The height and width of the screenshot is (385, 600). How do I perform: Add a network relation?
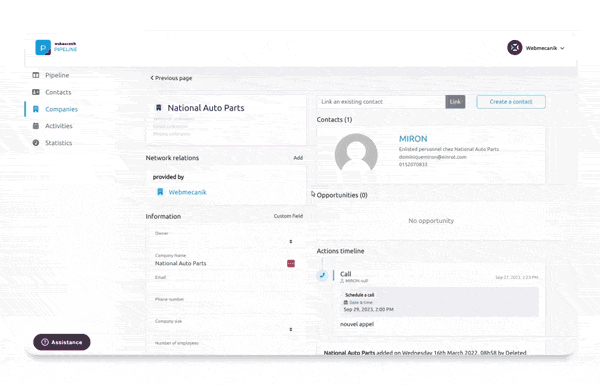(x=298, y=158)
